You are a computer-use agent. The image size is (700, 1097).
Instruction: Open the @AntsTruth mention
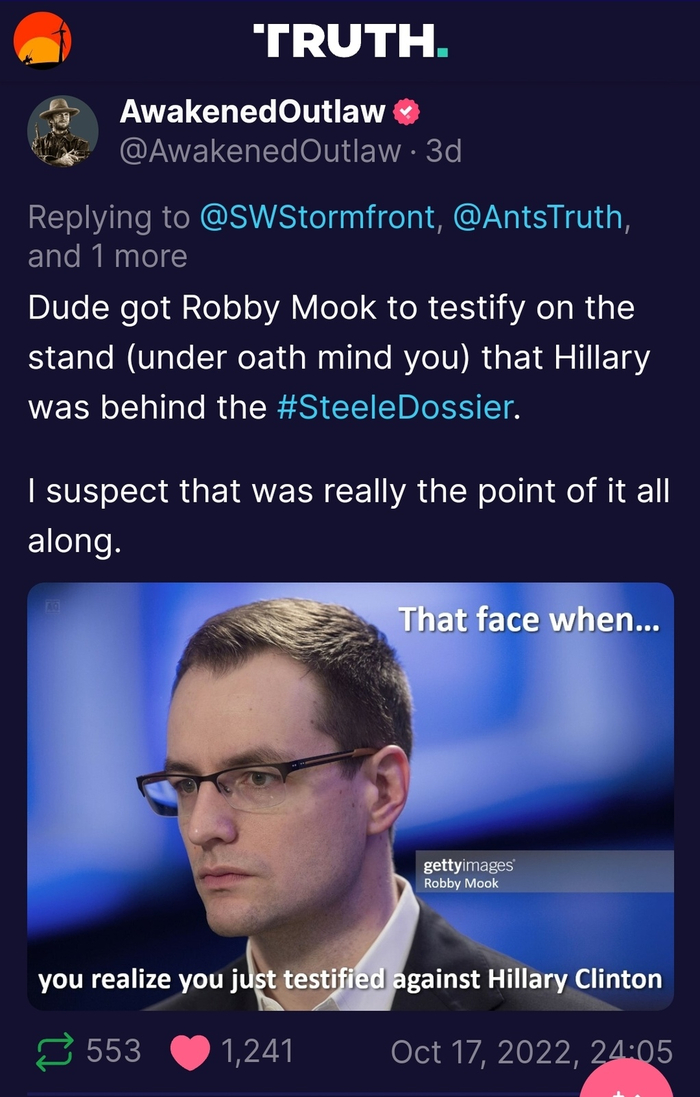click(x=538, y=217)
